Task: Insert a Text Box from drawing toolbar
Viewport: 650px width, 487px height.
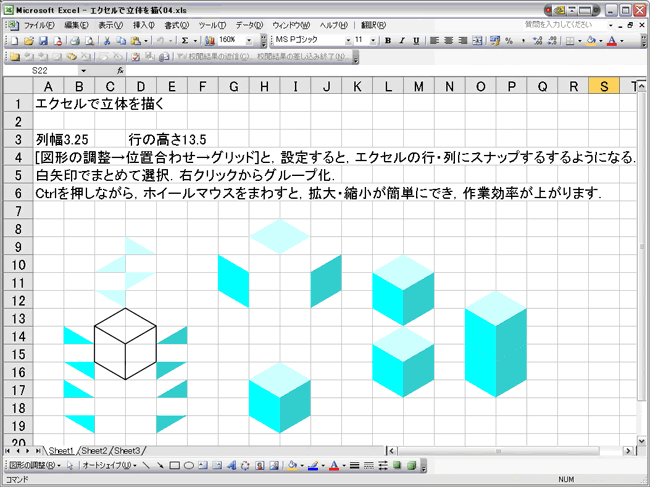Action: tap(203, 466)
